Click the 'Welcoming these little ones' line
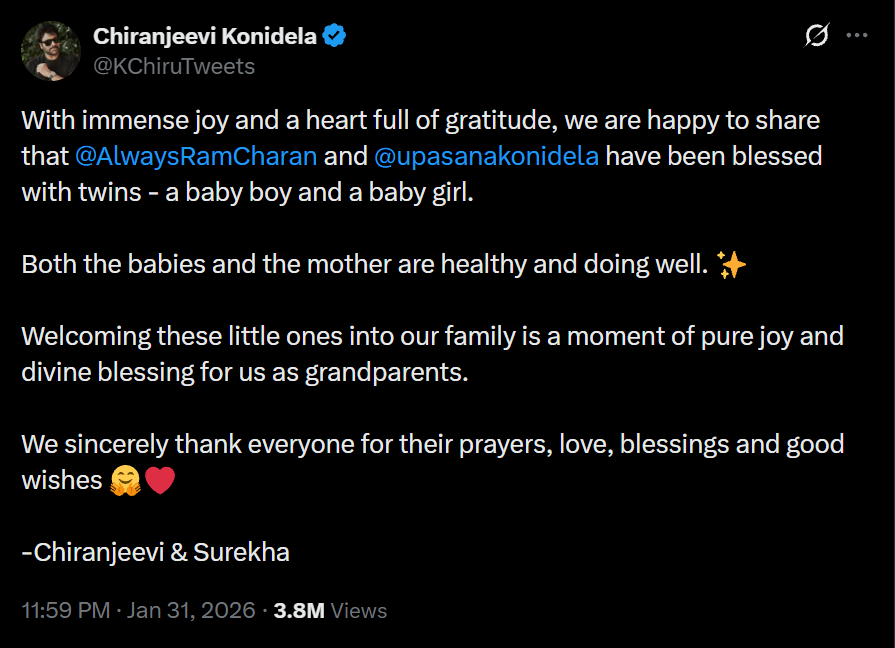The height and width of the screenshot is (648, 895). [x=432, y=336]
